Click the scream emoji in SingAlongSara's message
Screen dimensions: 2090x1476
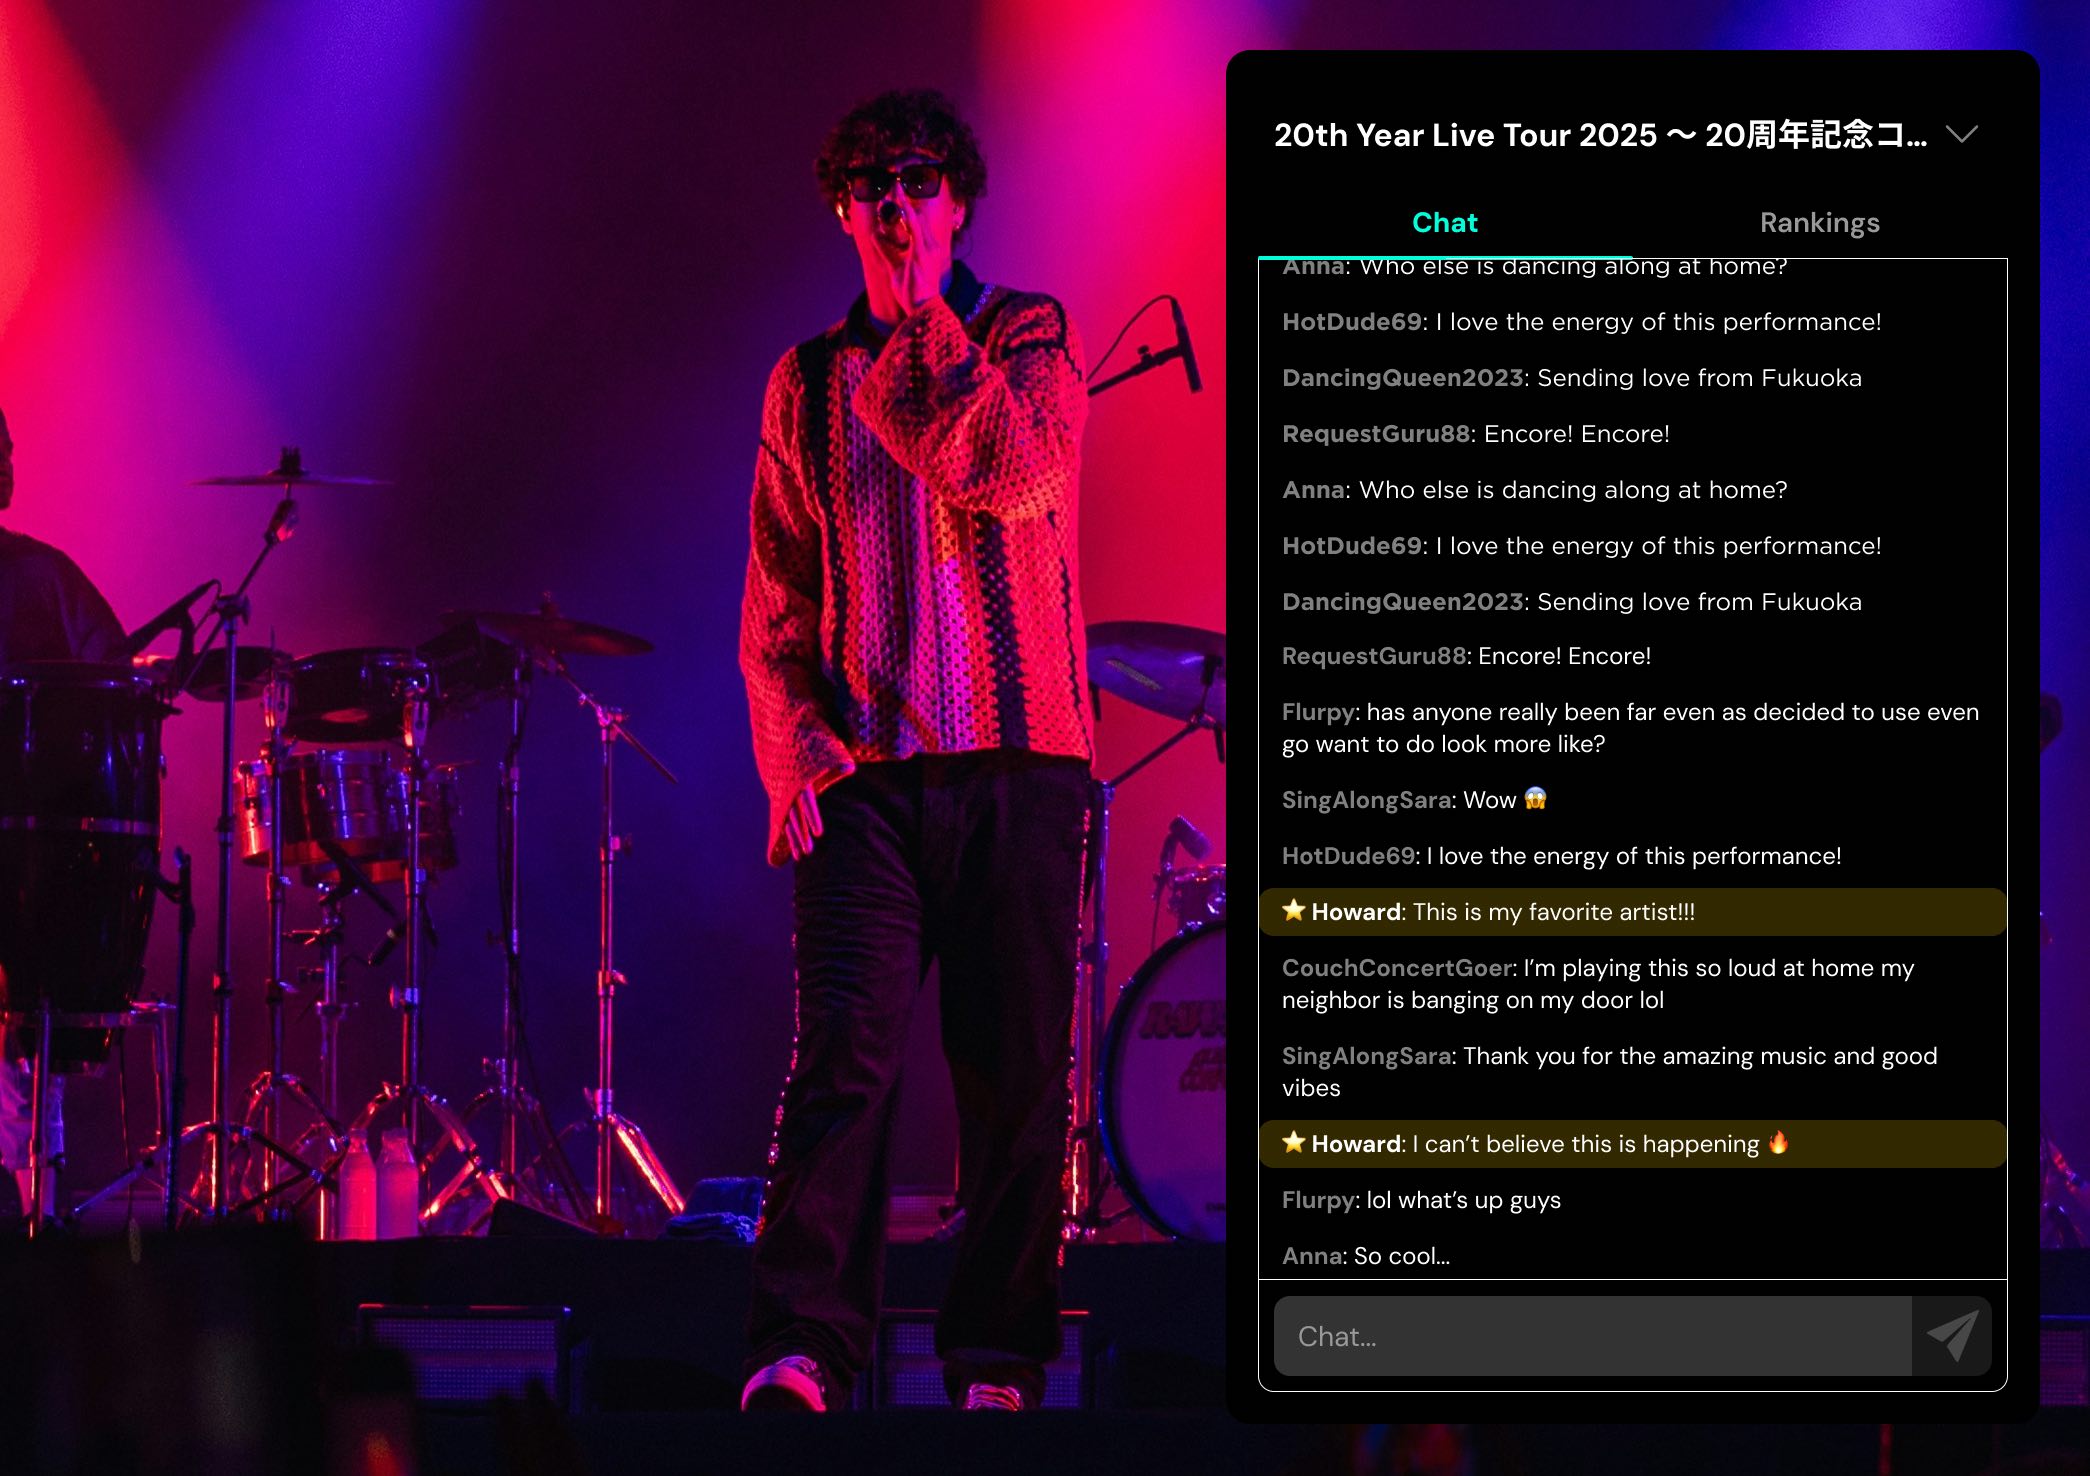pos(1535,798)
